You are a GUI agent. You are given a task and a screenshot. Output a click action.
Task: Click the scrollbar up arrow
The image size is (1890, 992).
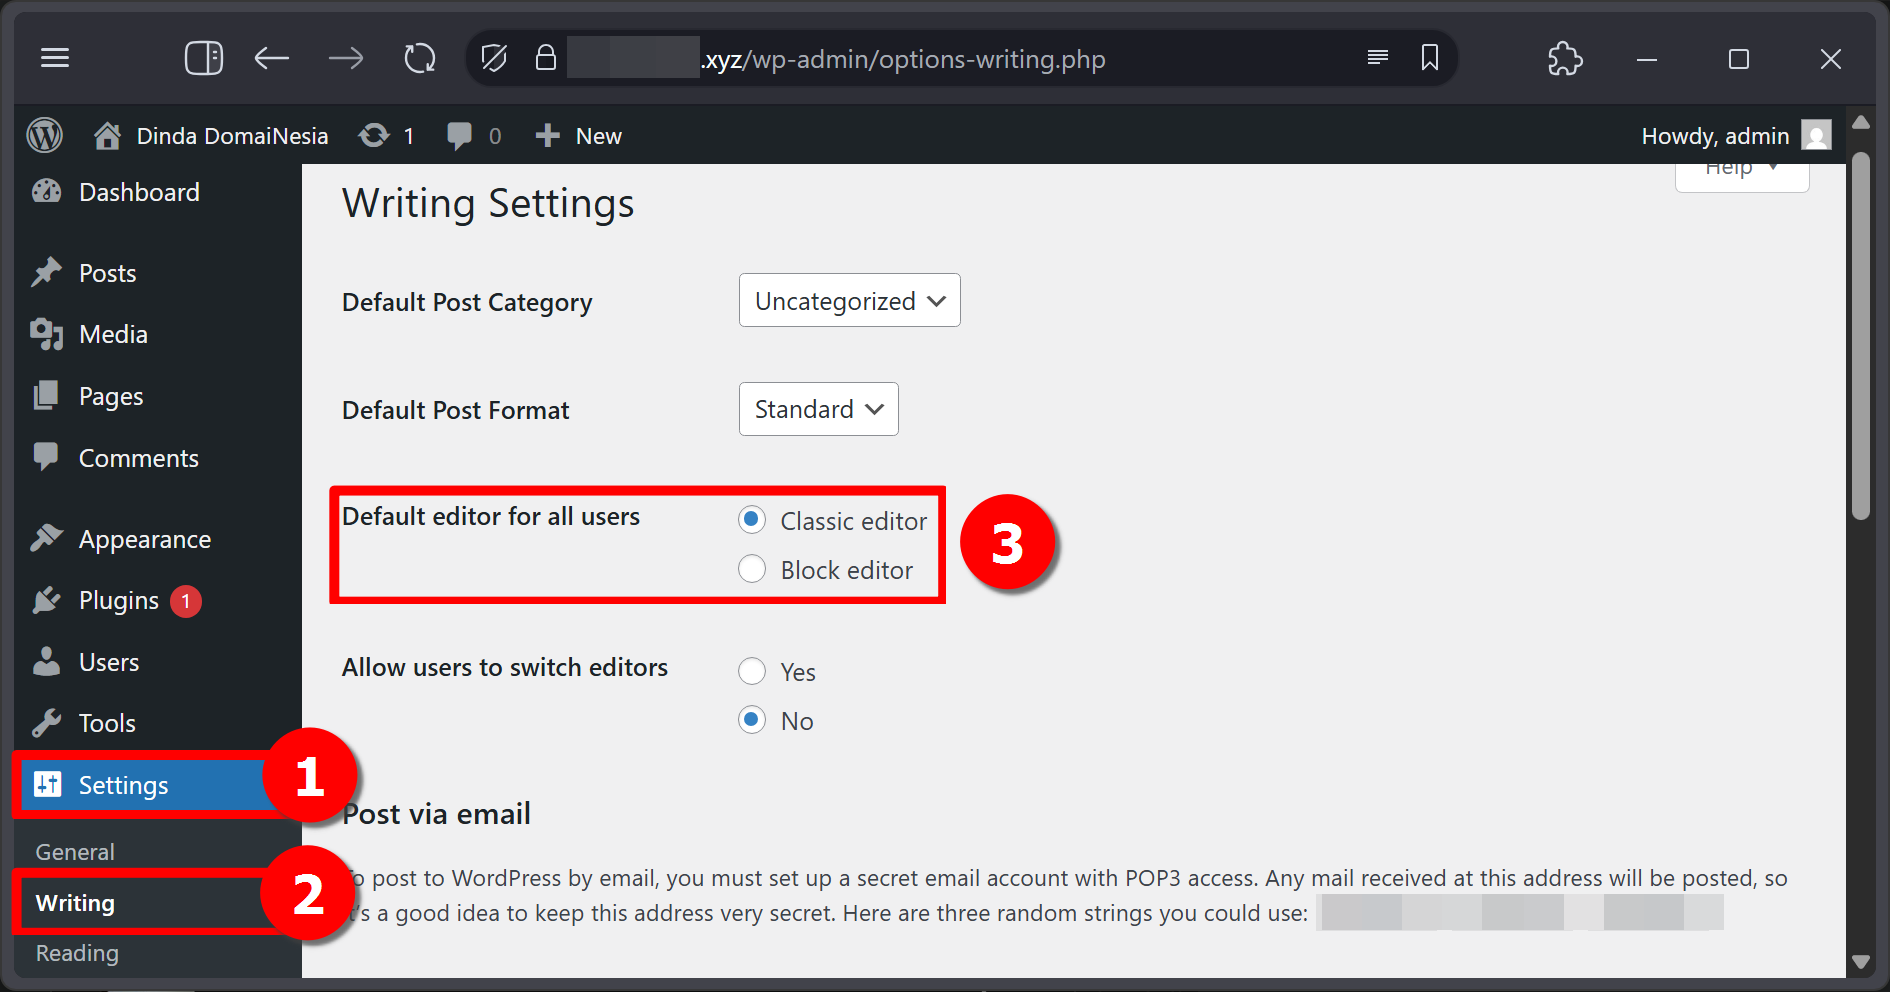coord(1860,122)
